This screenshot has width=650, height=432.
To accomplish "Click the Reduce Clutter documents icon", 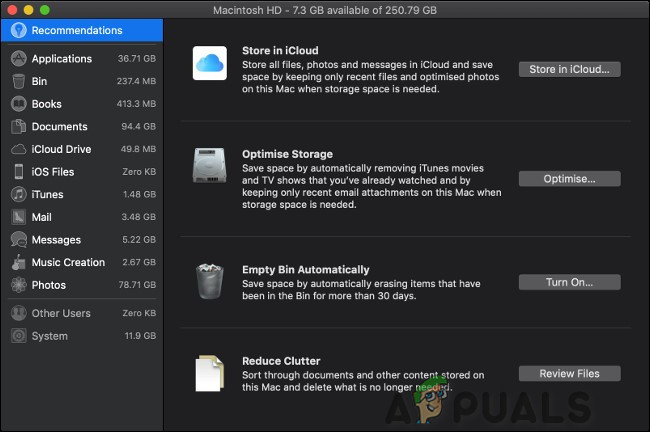I will pyautogui.click(x=209, y=373).
